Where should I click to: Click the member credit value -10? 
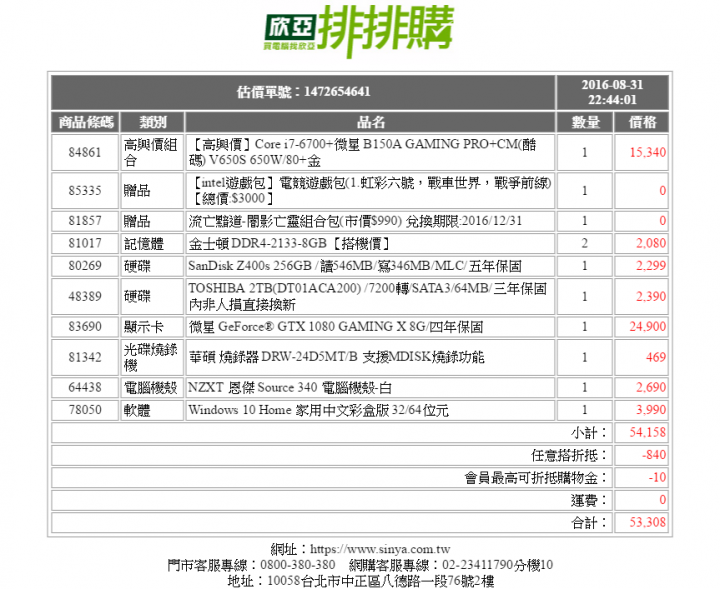(657, 477)
